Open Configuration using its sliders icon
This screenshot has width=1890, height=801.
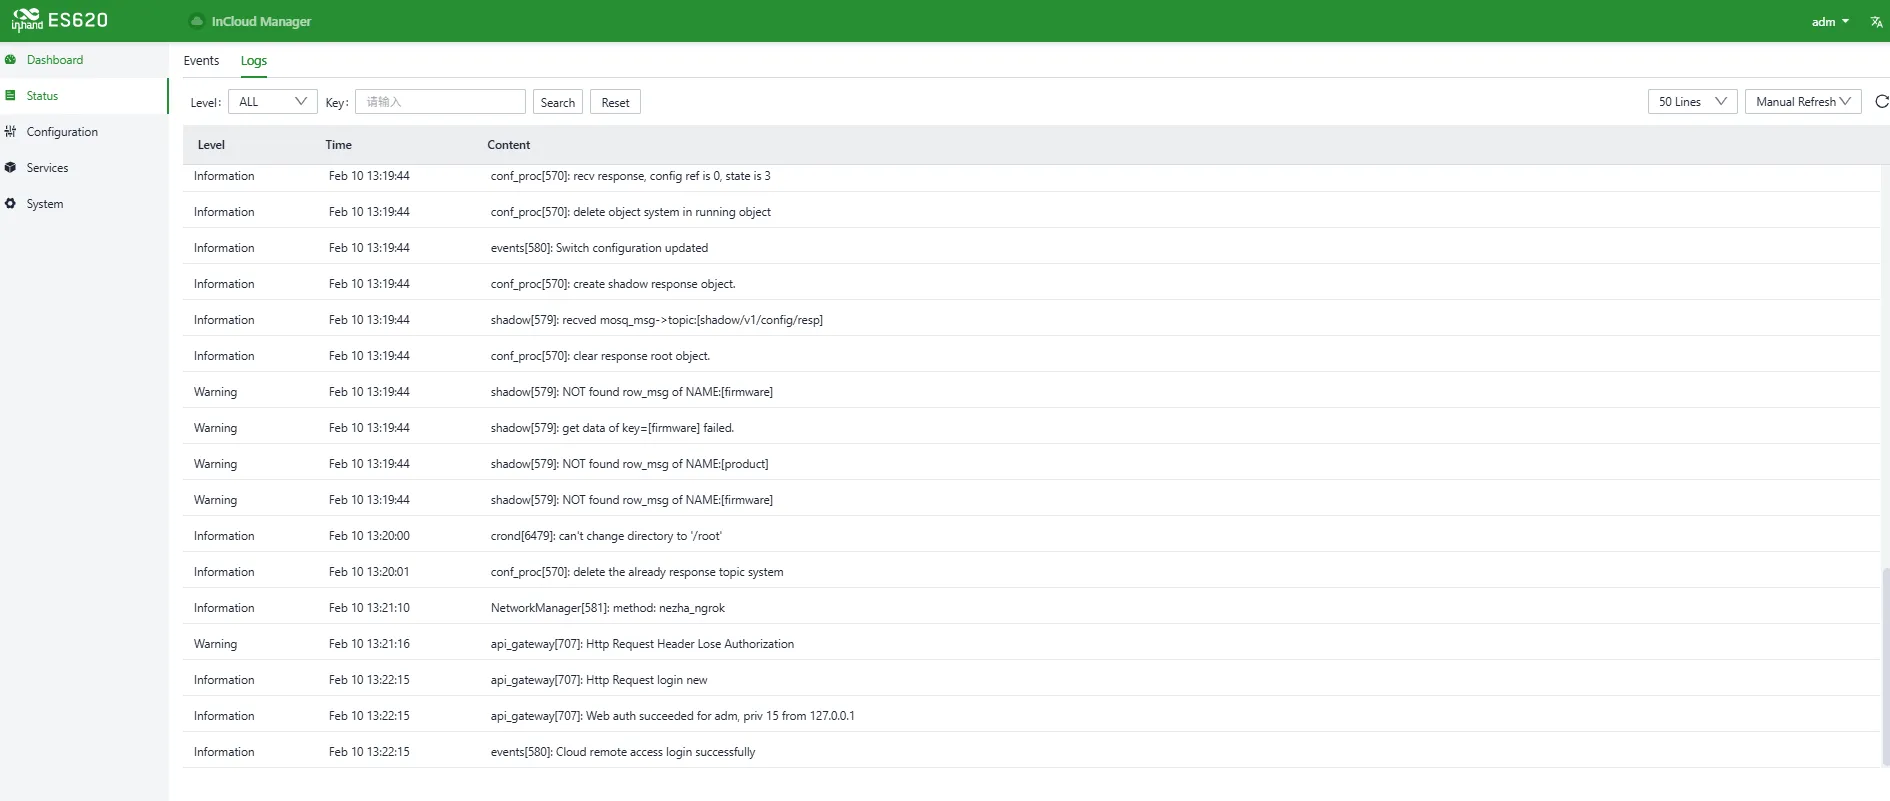click(x=10, y=132)
